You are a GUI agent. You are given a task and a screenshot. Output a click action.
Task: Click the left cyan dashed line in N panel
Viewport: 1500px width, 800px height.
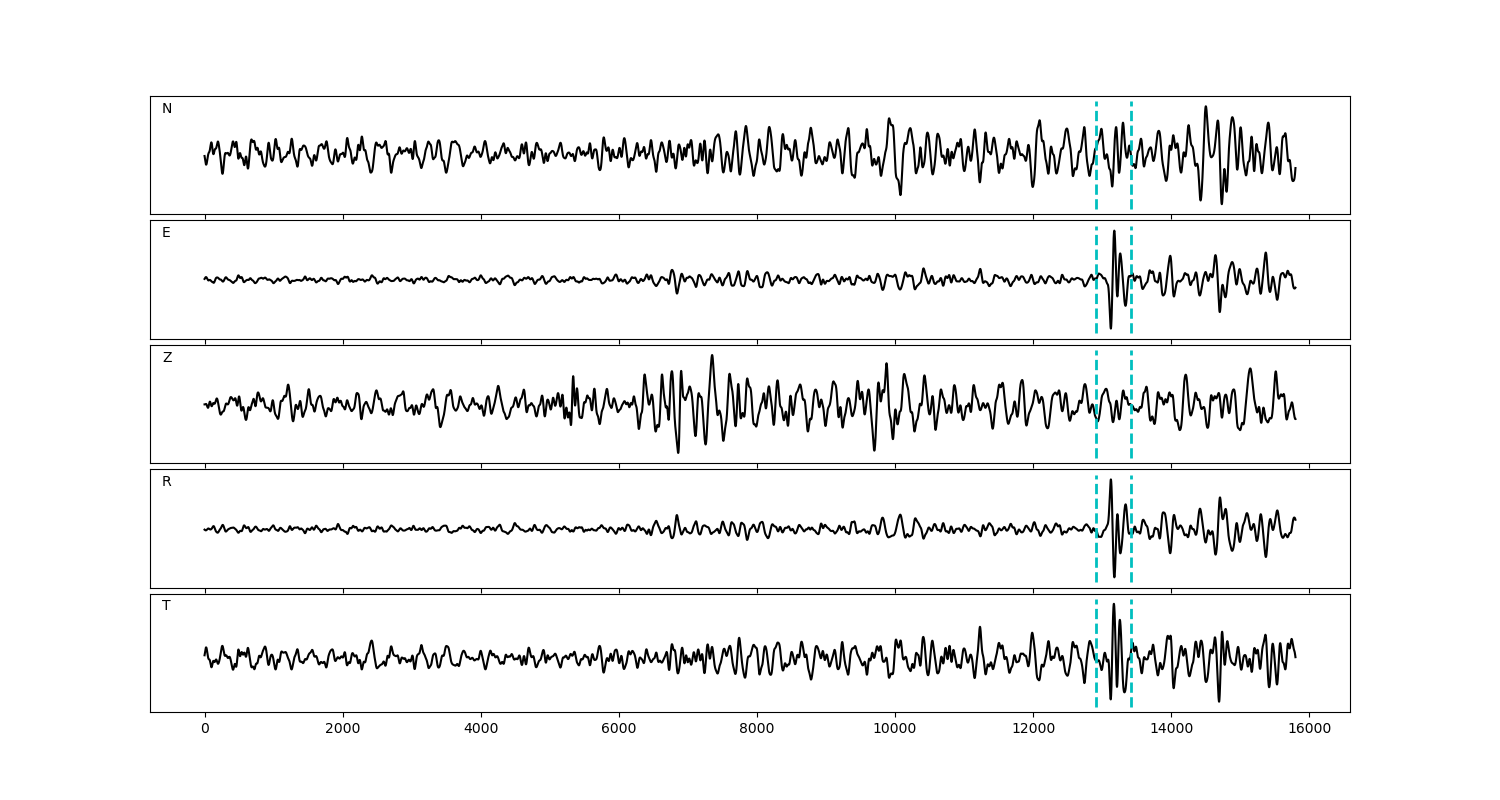pyautogui.click(x=1096, y=180)
